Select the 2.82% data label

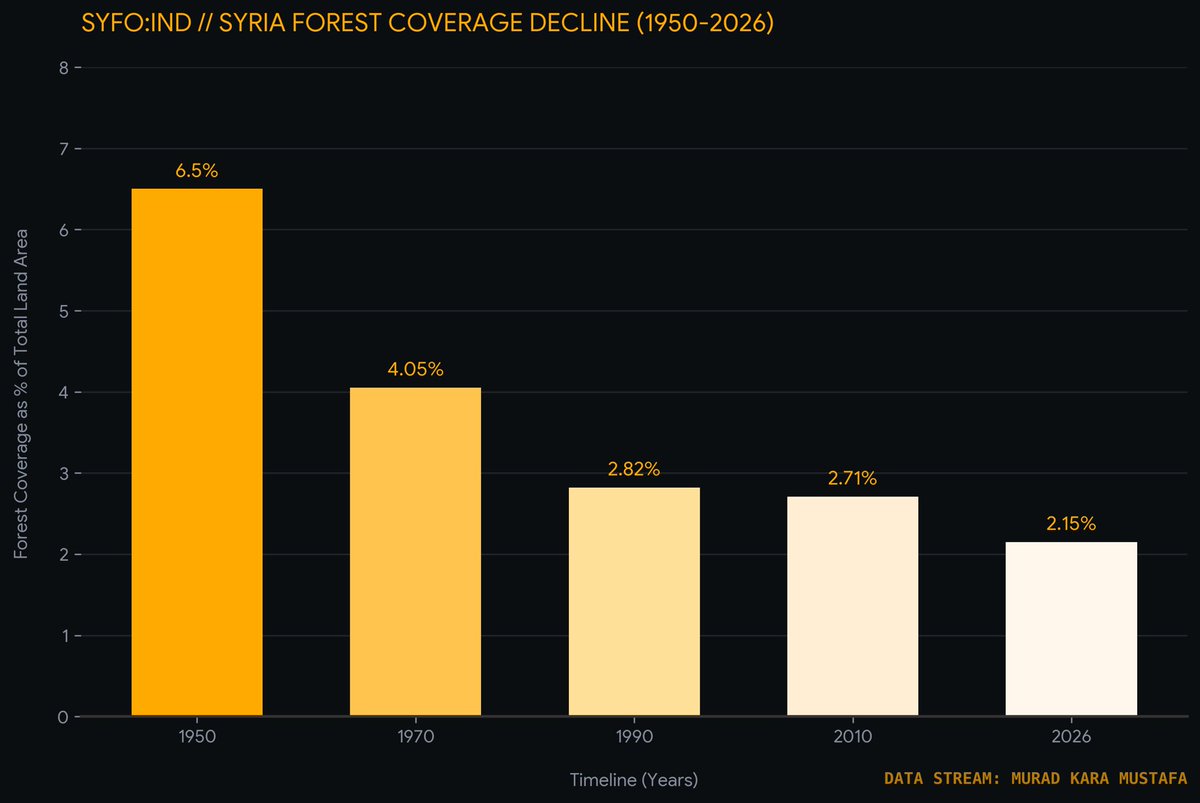pos(634,469)
